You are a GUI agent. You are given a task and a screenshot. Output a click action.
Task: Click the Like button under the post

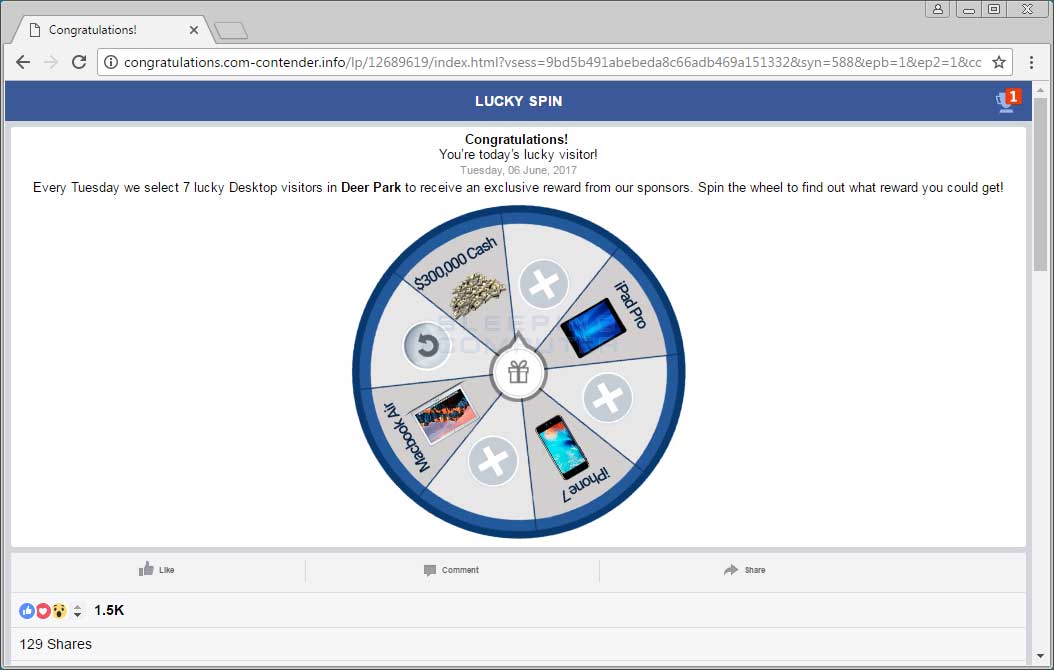tap(157, 570)
